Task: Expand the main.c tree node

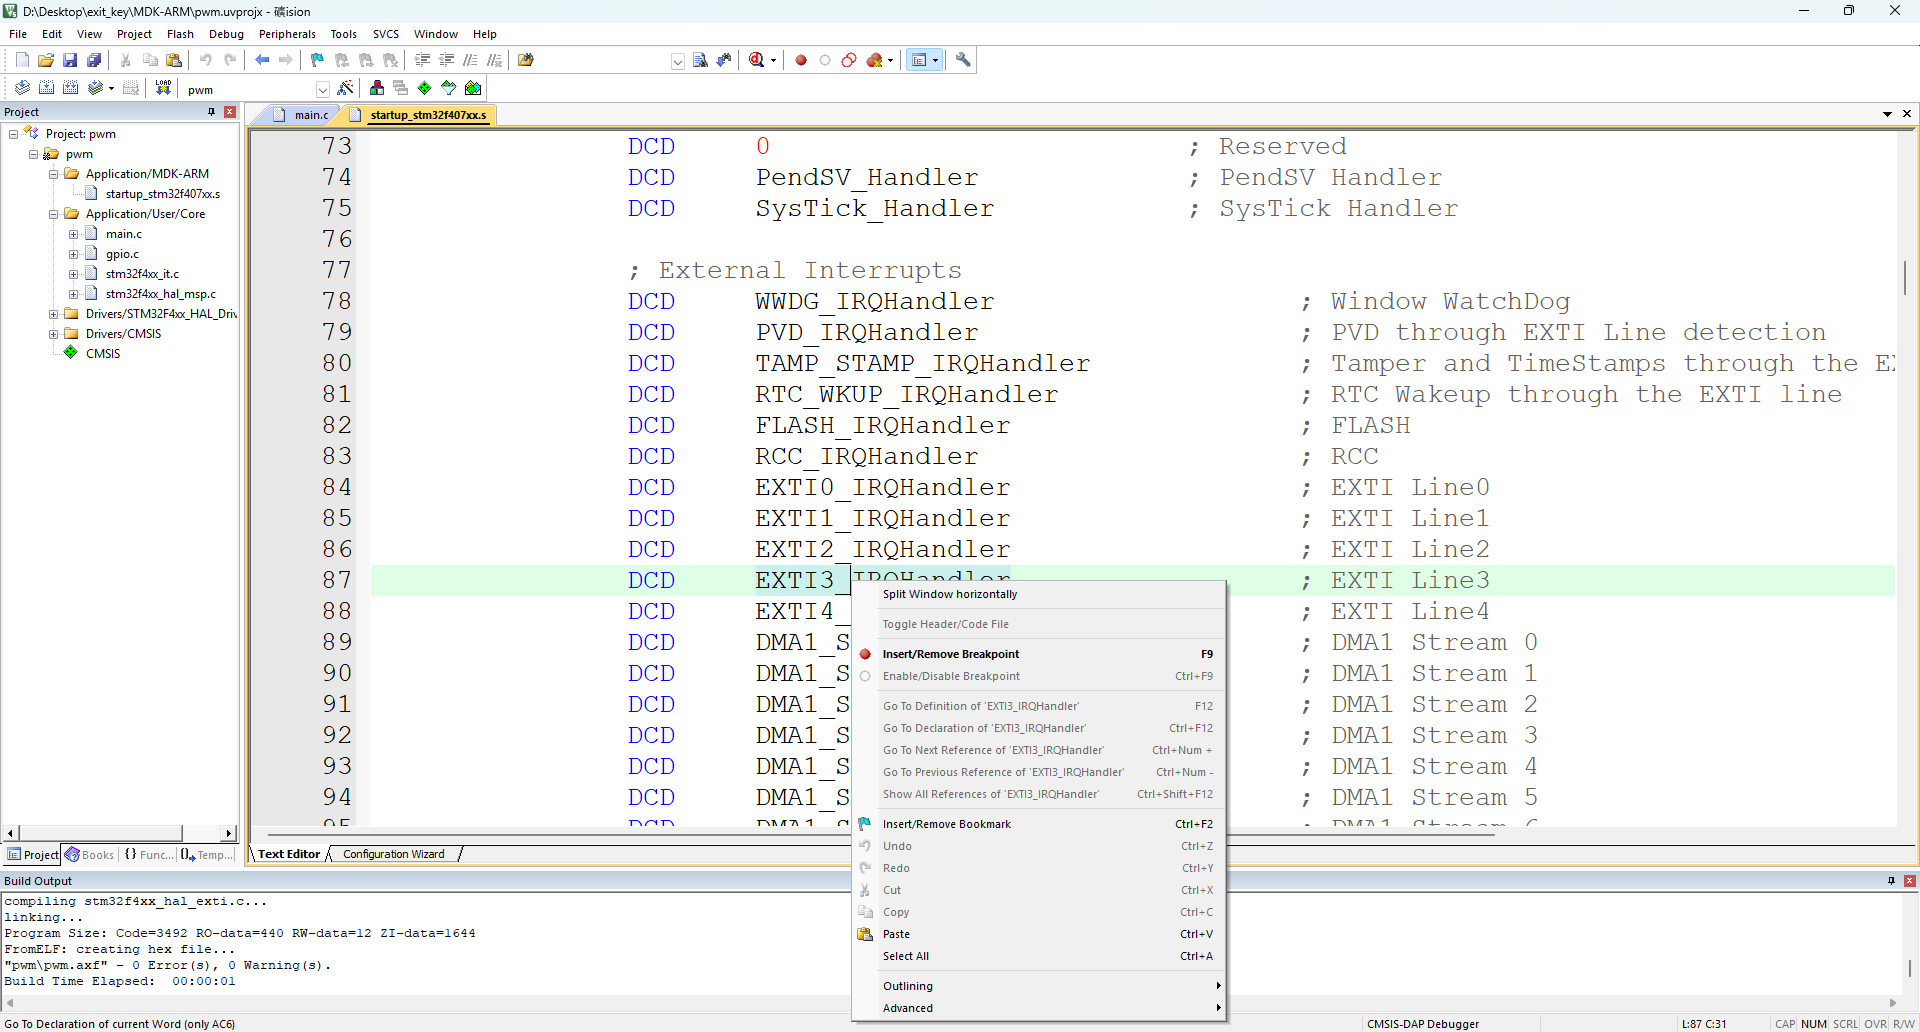Action: click(x=73, y=234)
